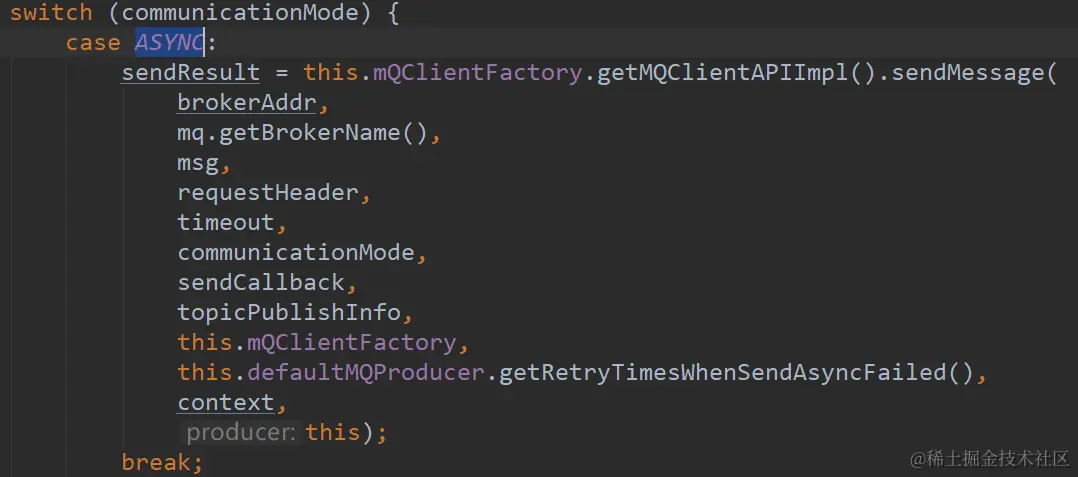This screenshot has height=477, width=1078.
Task: Click the requestHeader argument
Action: (x=267, y=192)
